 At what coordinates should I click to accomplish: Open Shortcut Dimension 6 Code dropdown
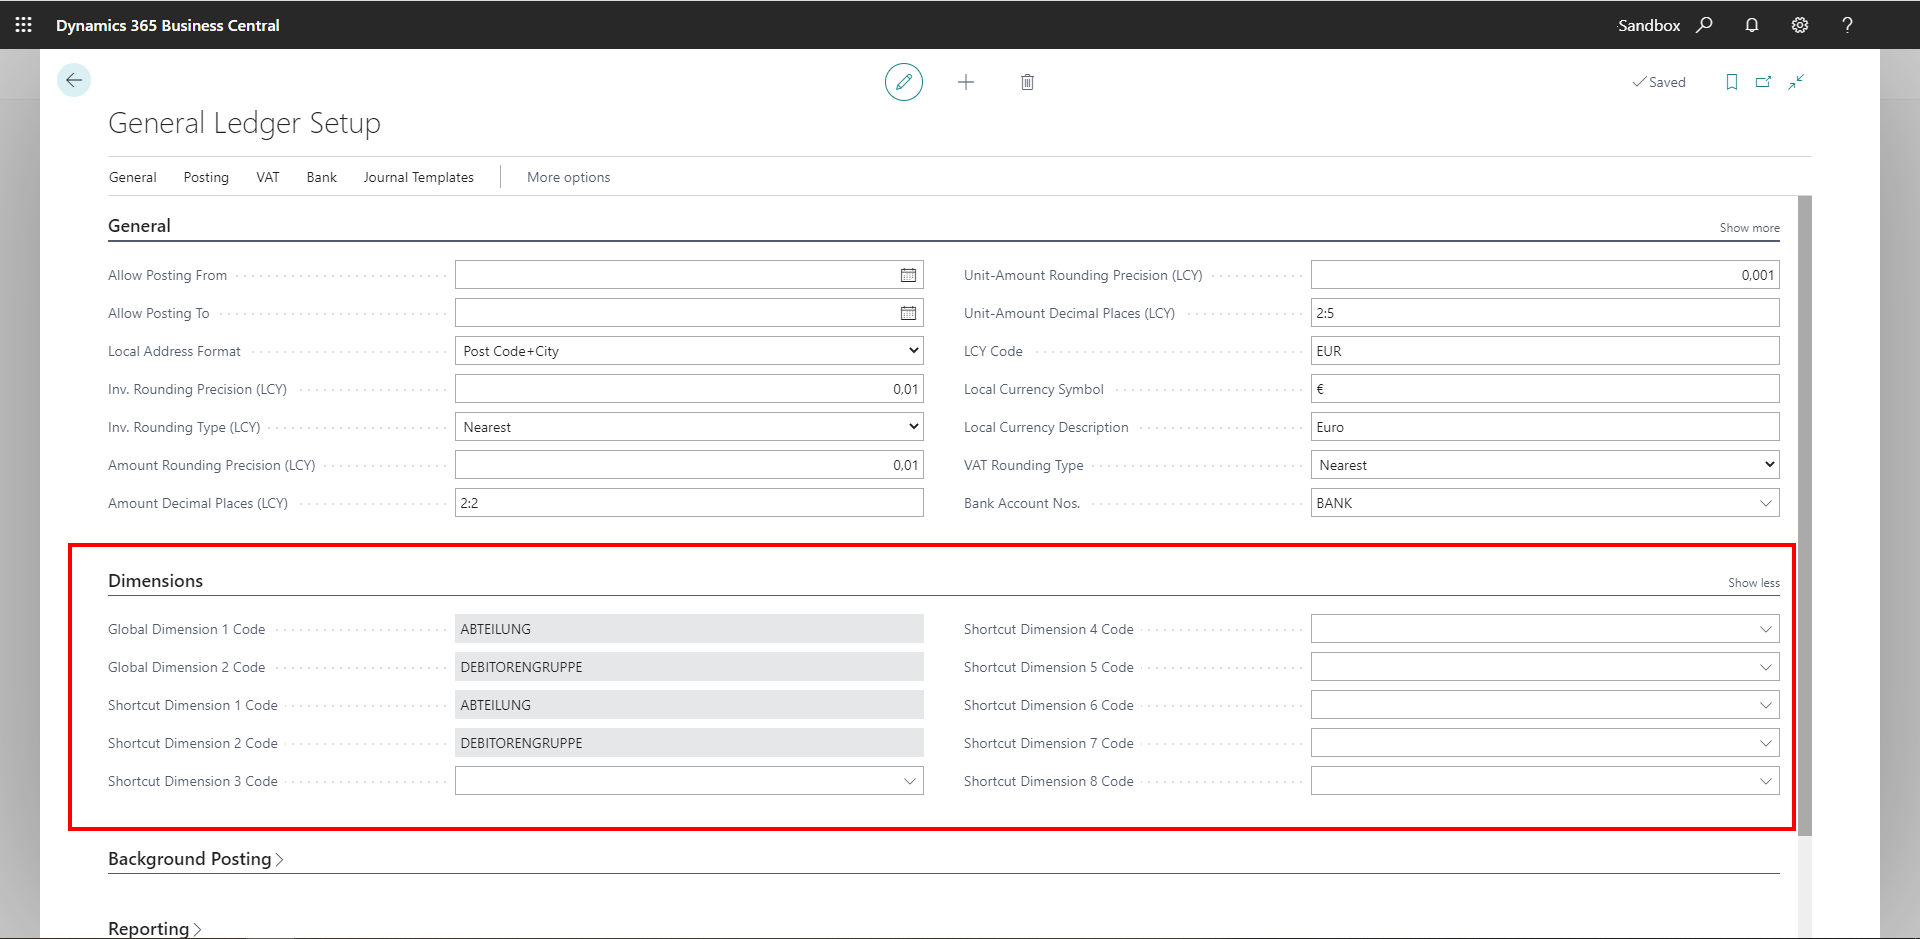(1766, 705)
